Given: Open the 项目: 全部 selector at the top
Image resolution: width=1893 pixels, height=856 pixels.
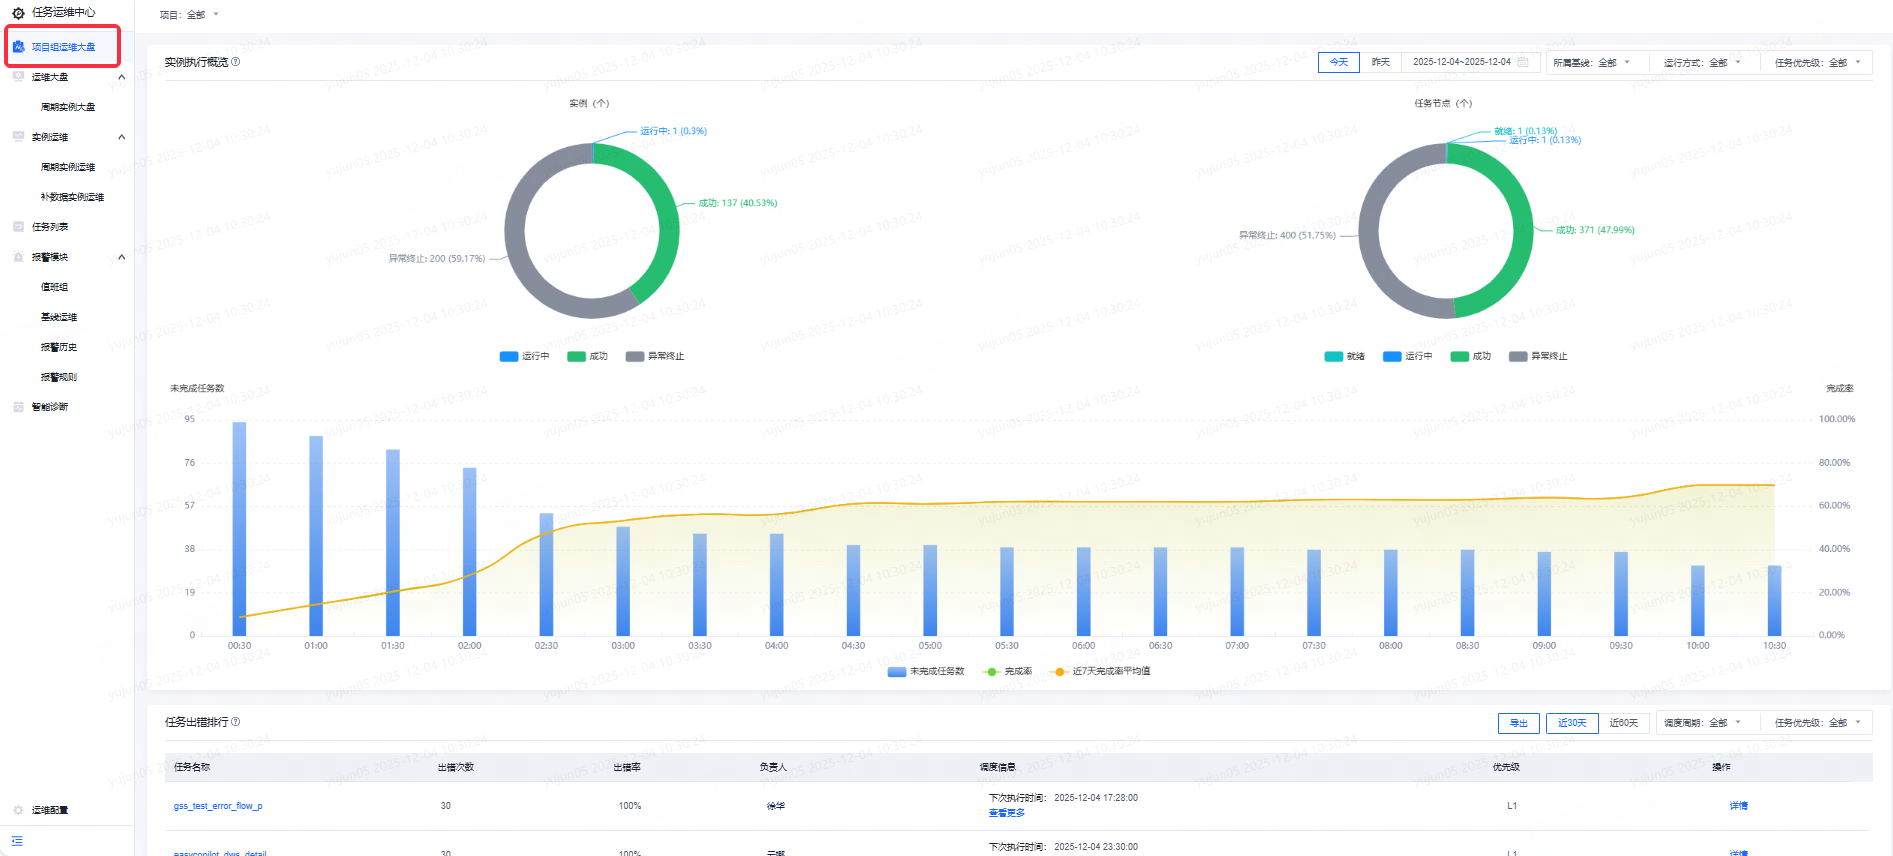Looking at the screenshot, I should click(x=189, y=15).
